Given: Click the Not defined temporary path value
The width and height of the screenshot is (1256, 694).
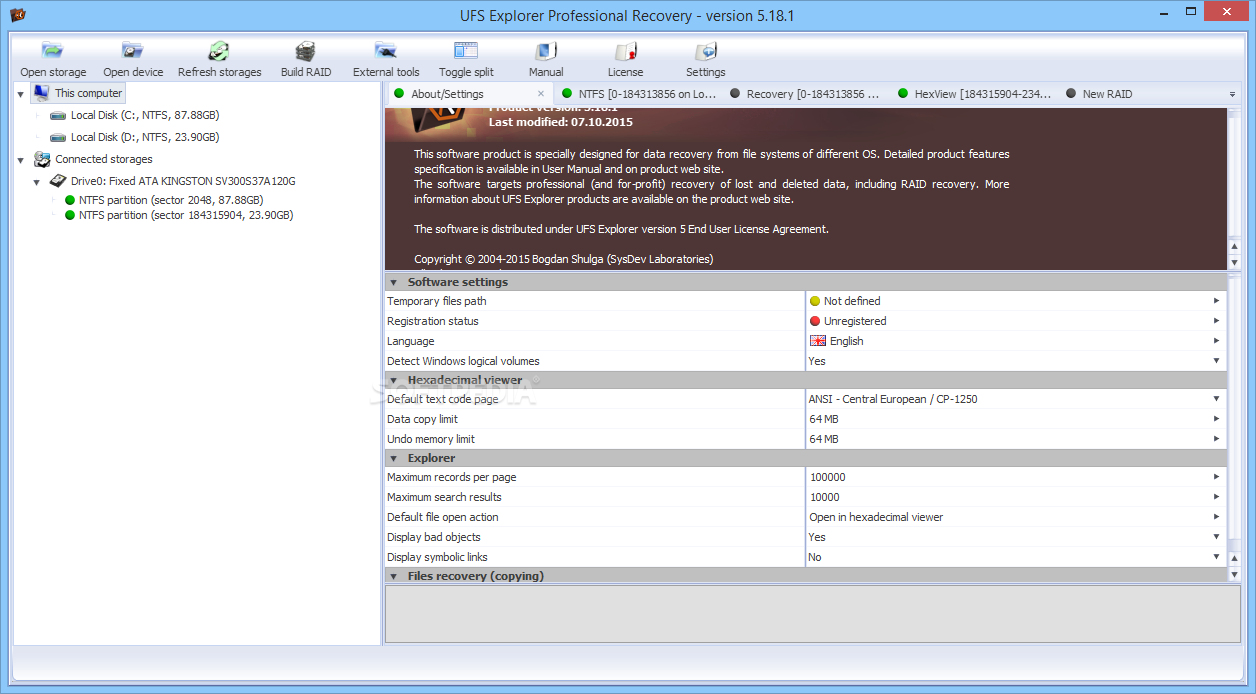Looking at the screenshot, I should [852, 301].
